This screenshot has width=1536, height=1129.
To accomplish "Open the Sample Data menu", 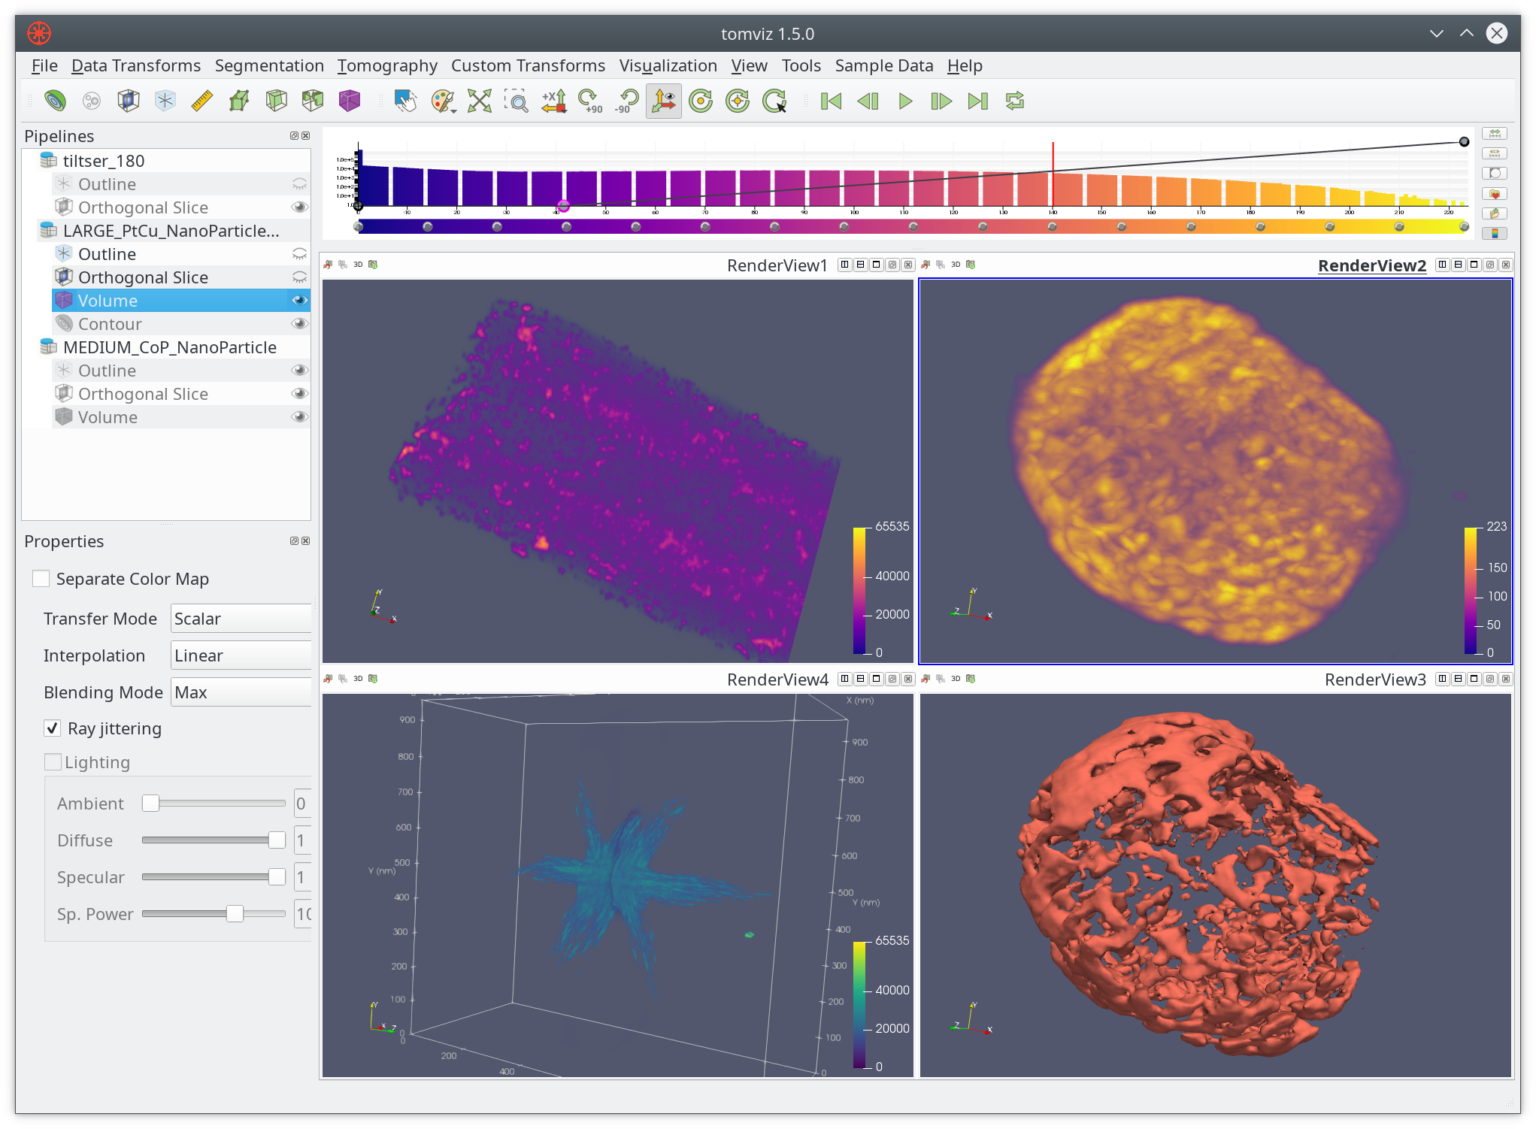I will 883,65.
